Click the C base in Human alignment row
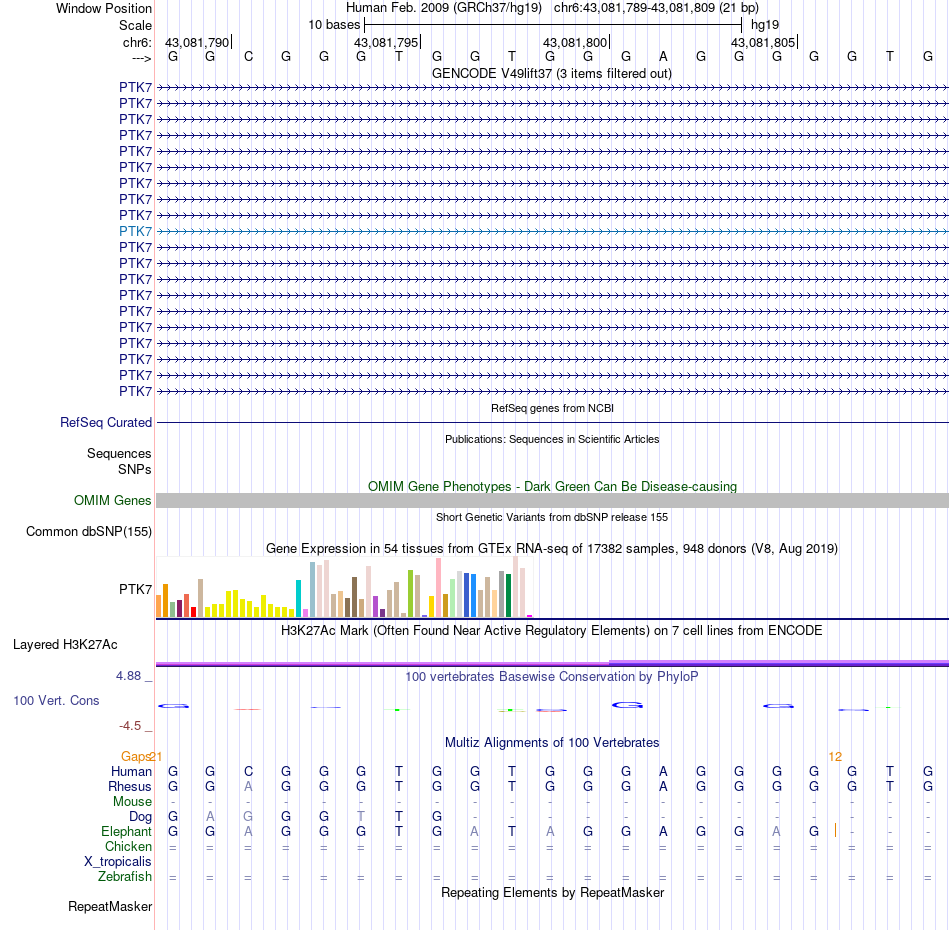 click(x=248, y=771)
